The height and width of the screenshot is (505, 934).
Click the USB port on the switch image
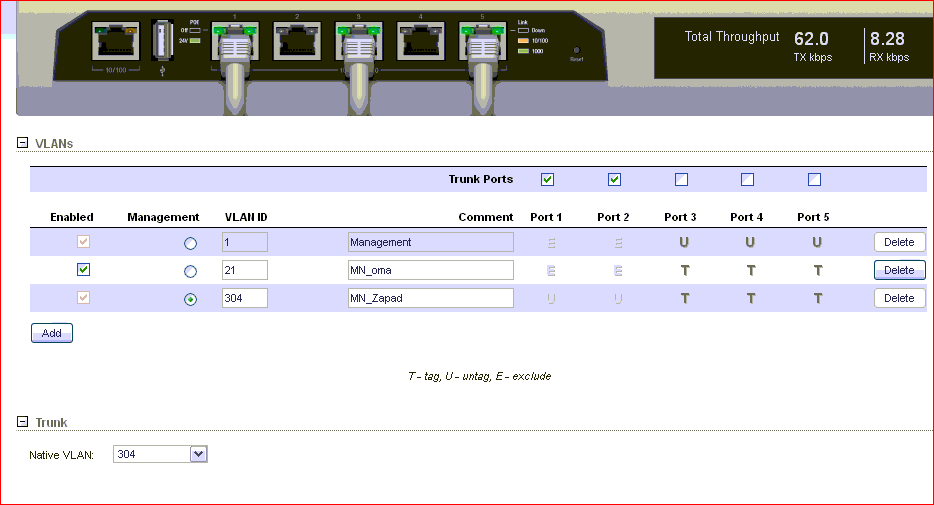click(x=161, y=41)
